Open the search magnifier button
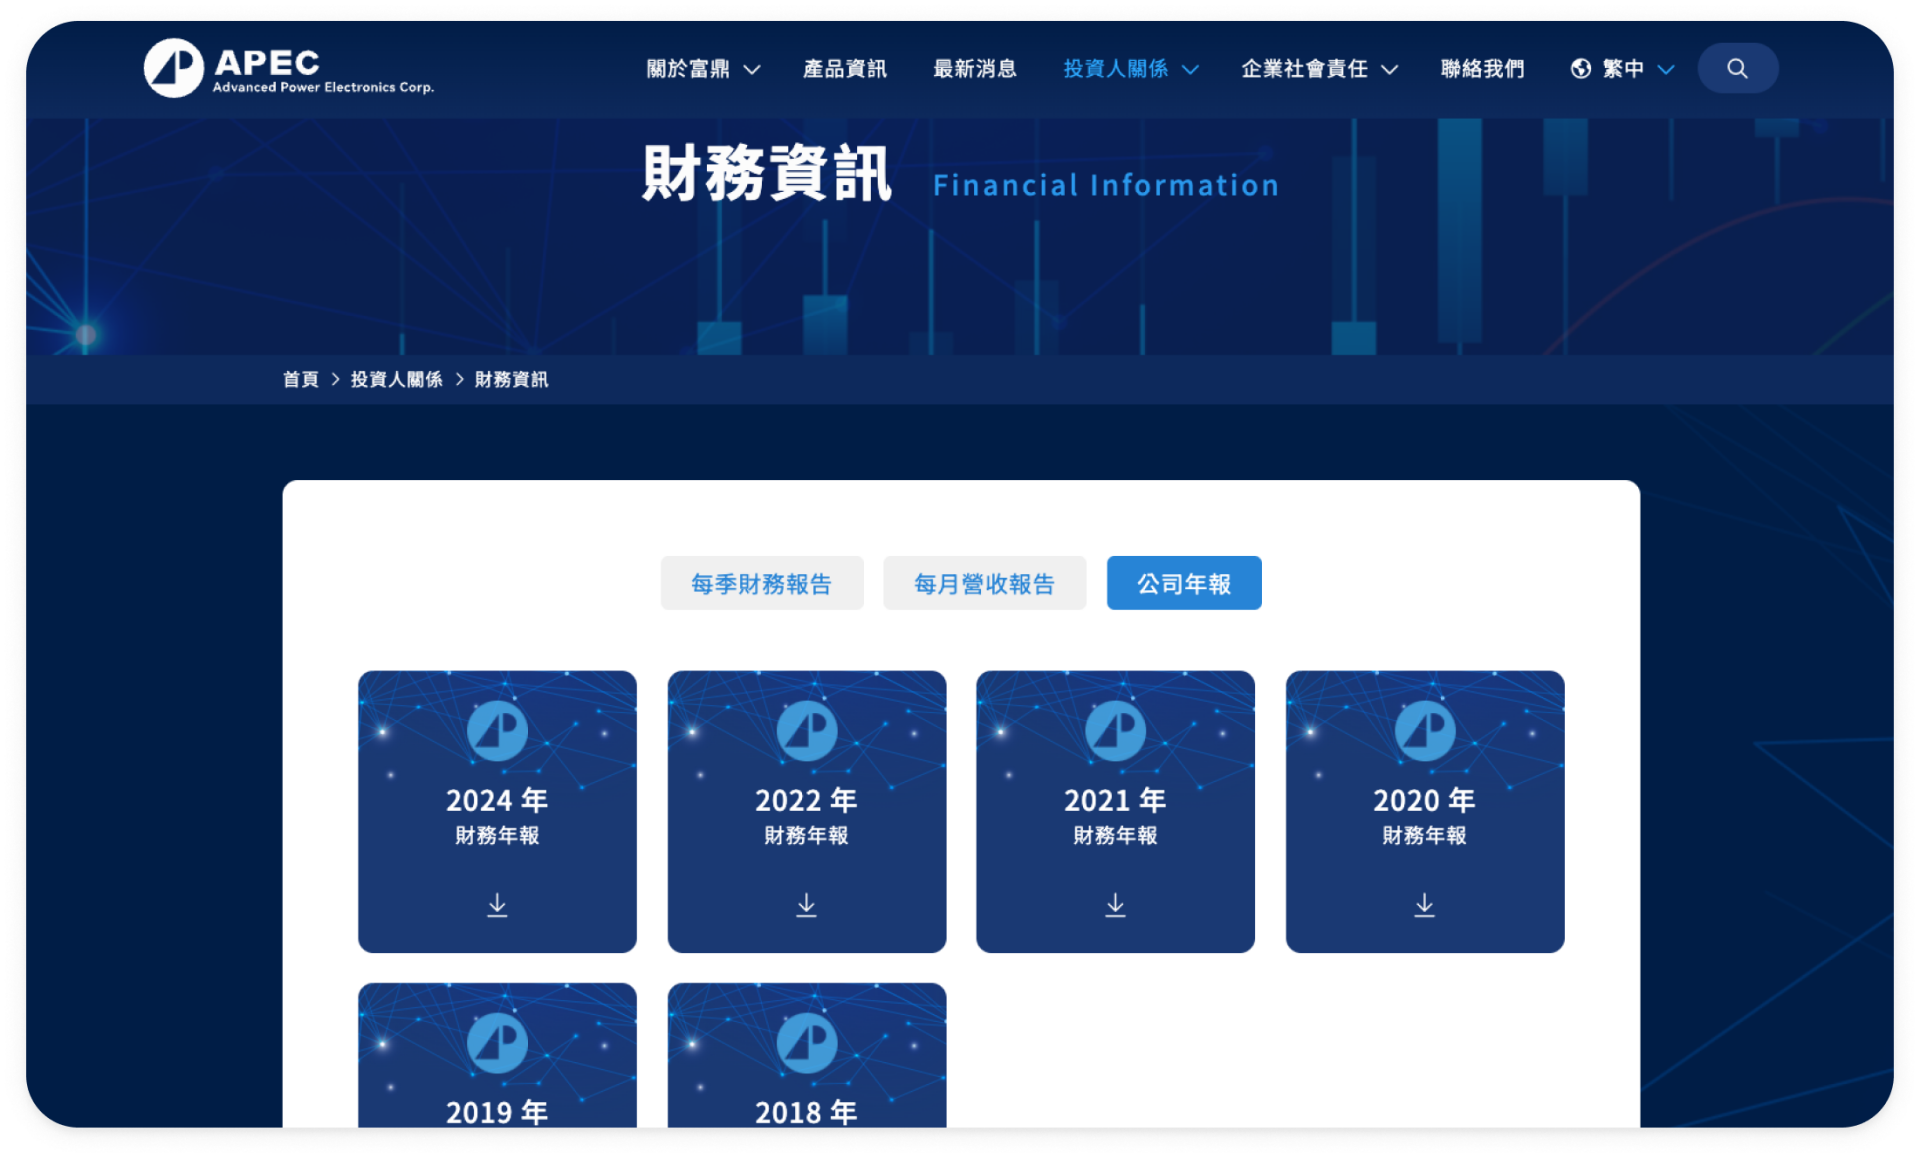Viewport: 1920px width, 1159px height. pyautogui.click(x=1737, y=69)
